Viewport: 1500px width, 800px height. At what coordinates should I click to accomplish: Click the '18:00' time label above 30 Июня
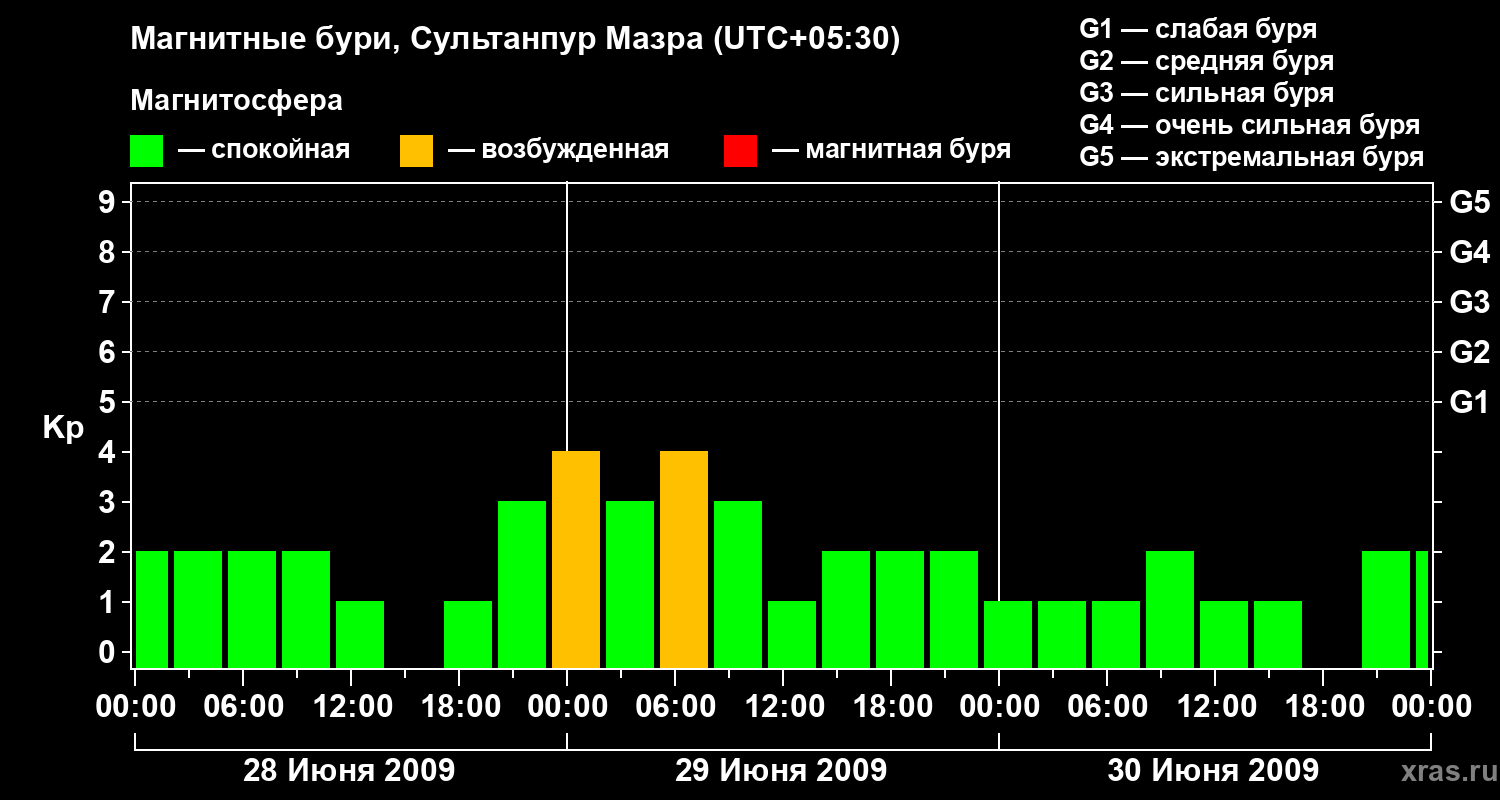click(1323, 706)
